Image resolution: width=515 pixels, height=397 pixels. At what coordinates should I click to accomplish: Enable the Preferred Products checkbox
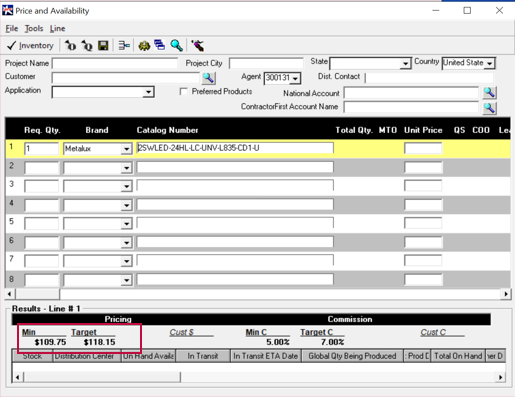coord(183,91)
